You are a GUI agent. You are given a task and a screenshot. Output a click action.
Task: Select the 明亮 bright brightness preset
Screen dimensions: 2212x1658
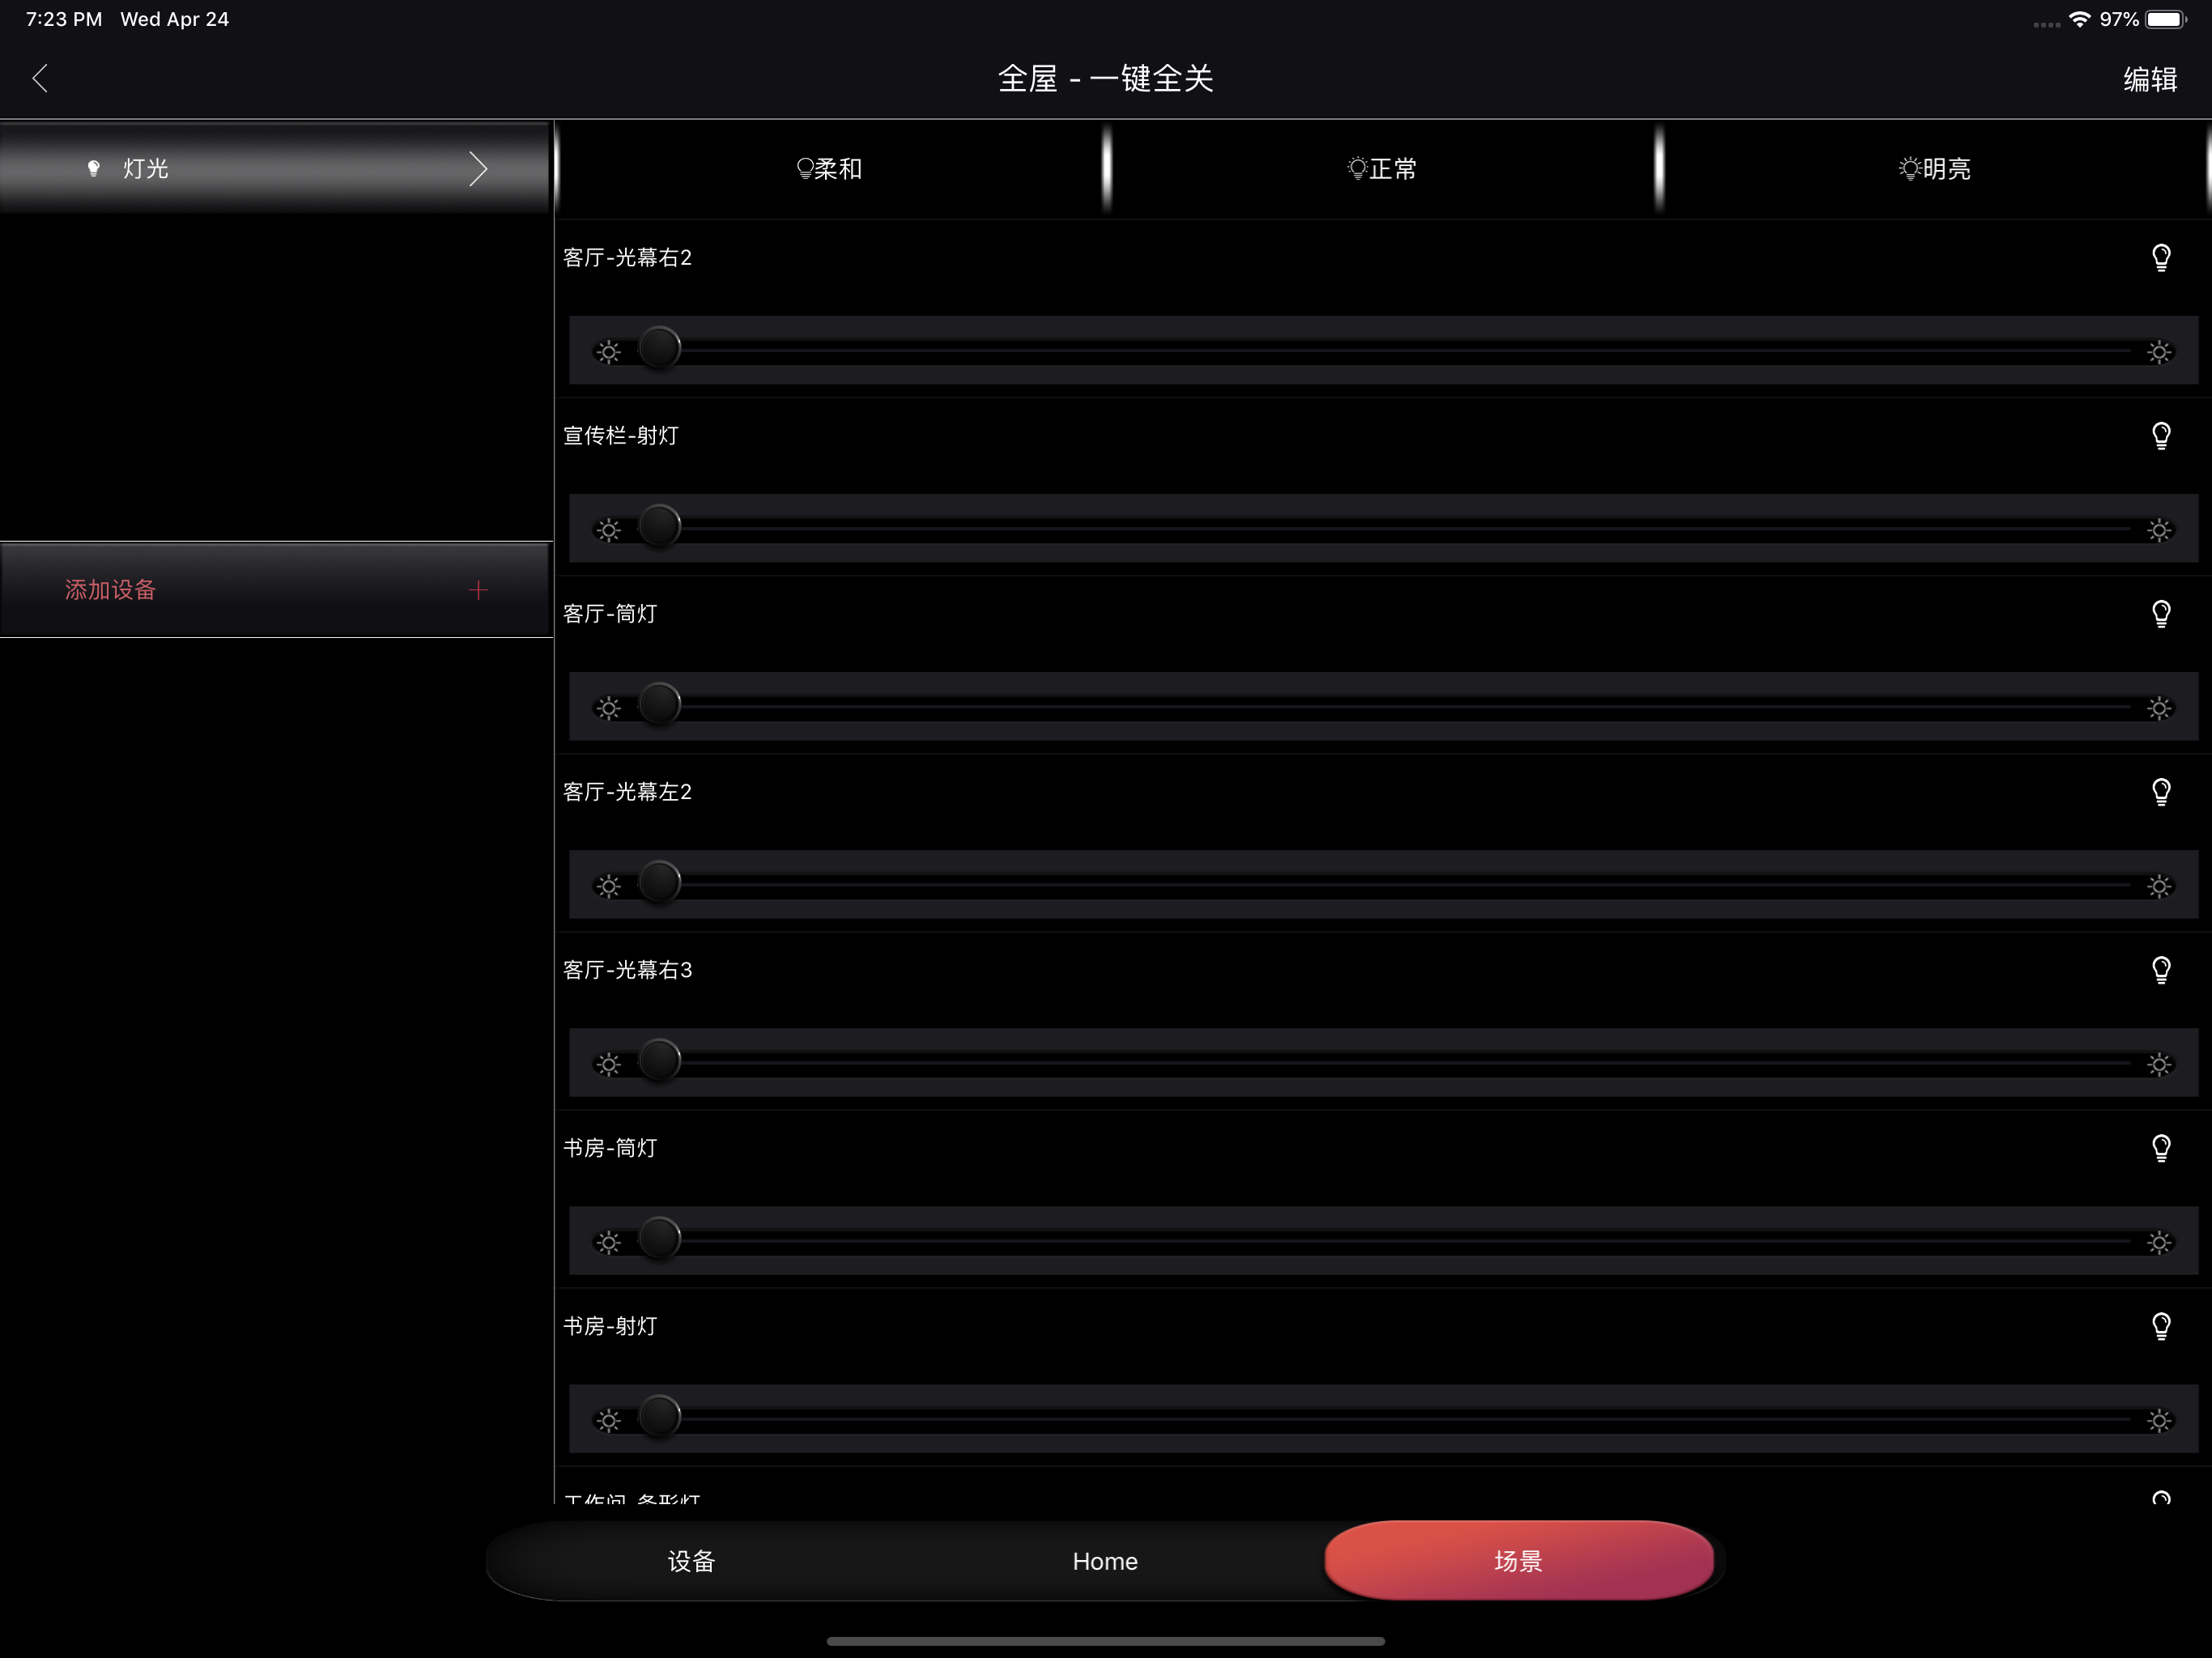[x=1935, y=168]
